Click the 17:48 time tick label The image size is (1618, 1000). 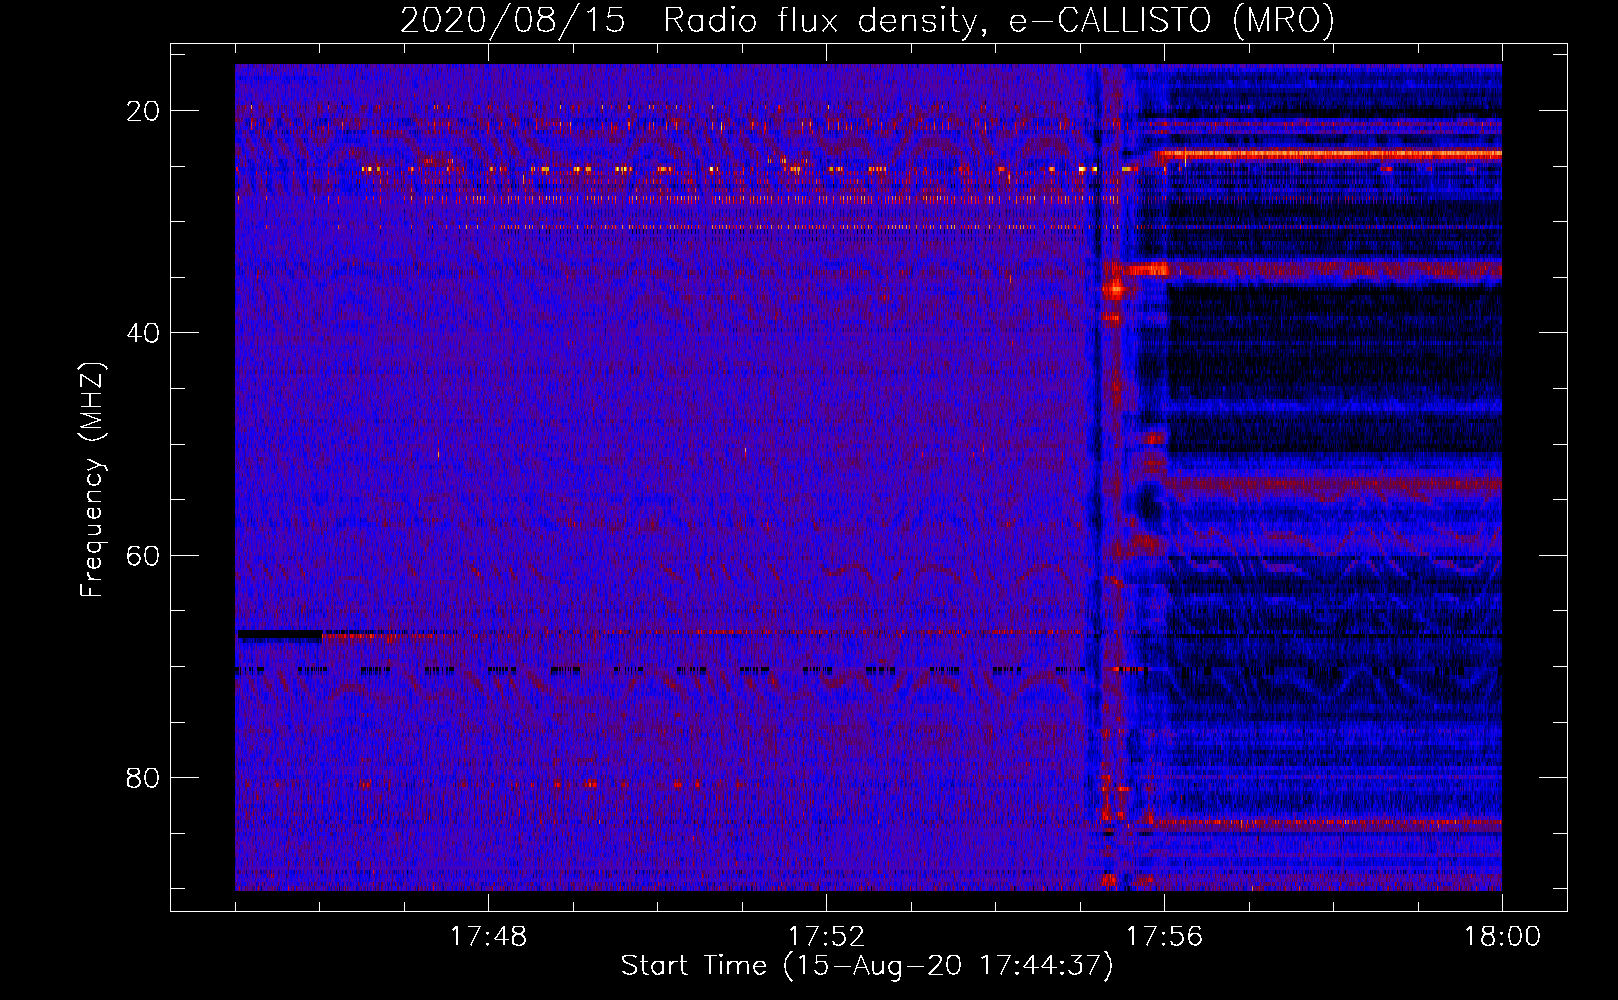pos(488,936)
